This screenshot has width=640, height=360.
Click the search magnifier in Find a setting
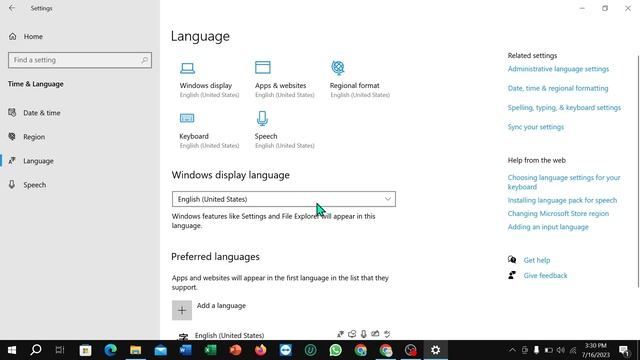tap(144, 60)
